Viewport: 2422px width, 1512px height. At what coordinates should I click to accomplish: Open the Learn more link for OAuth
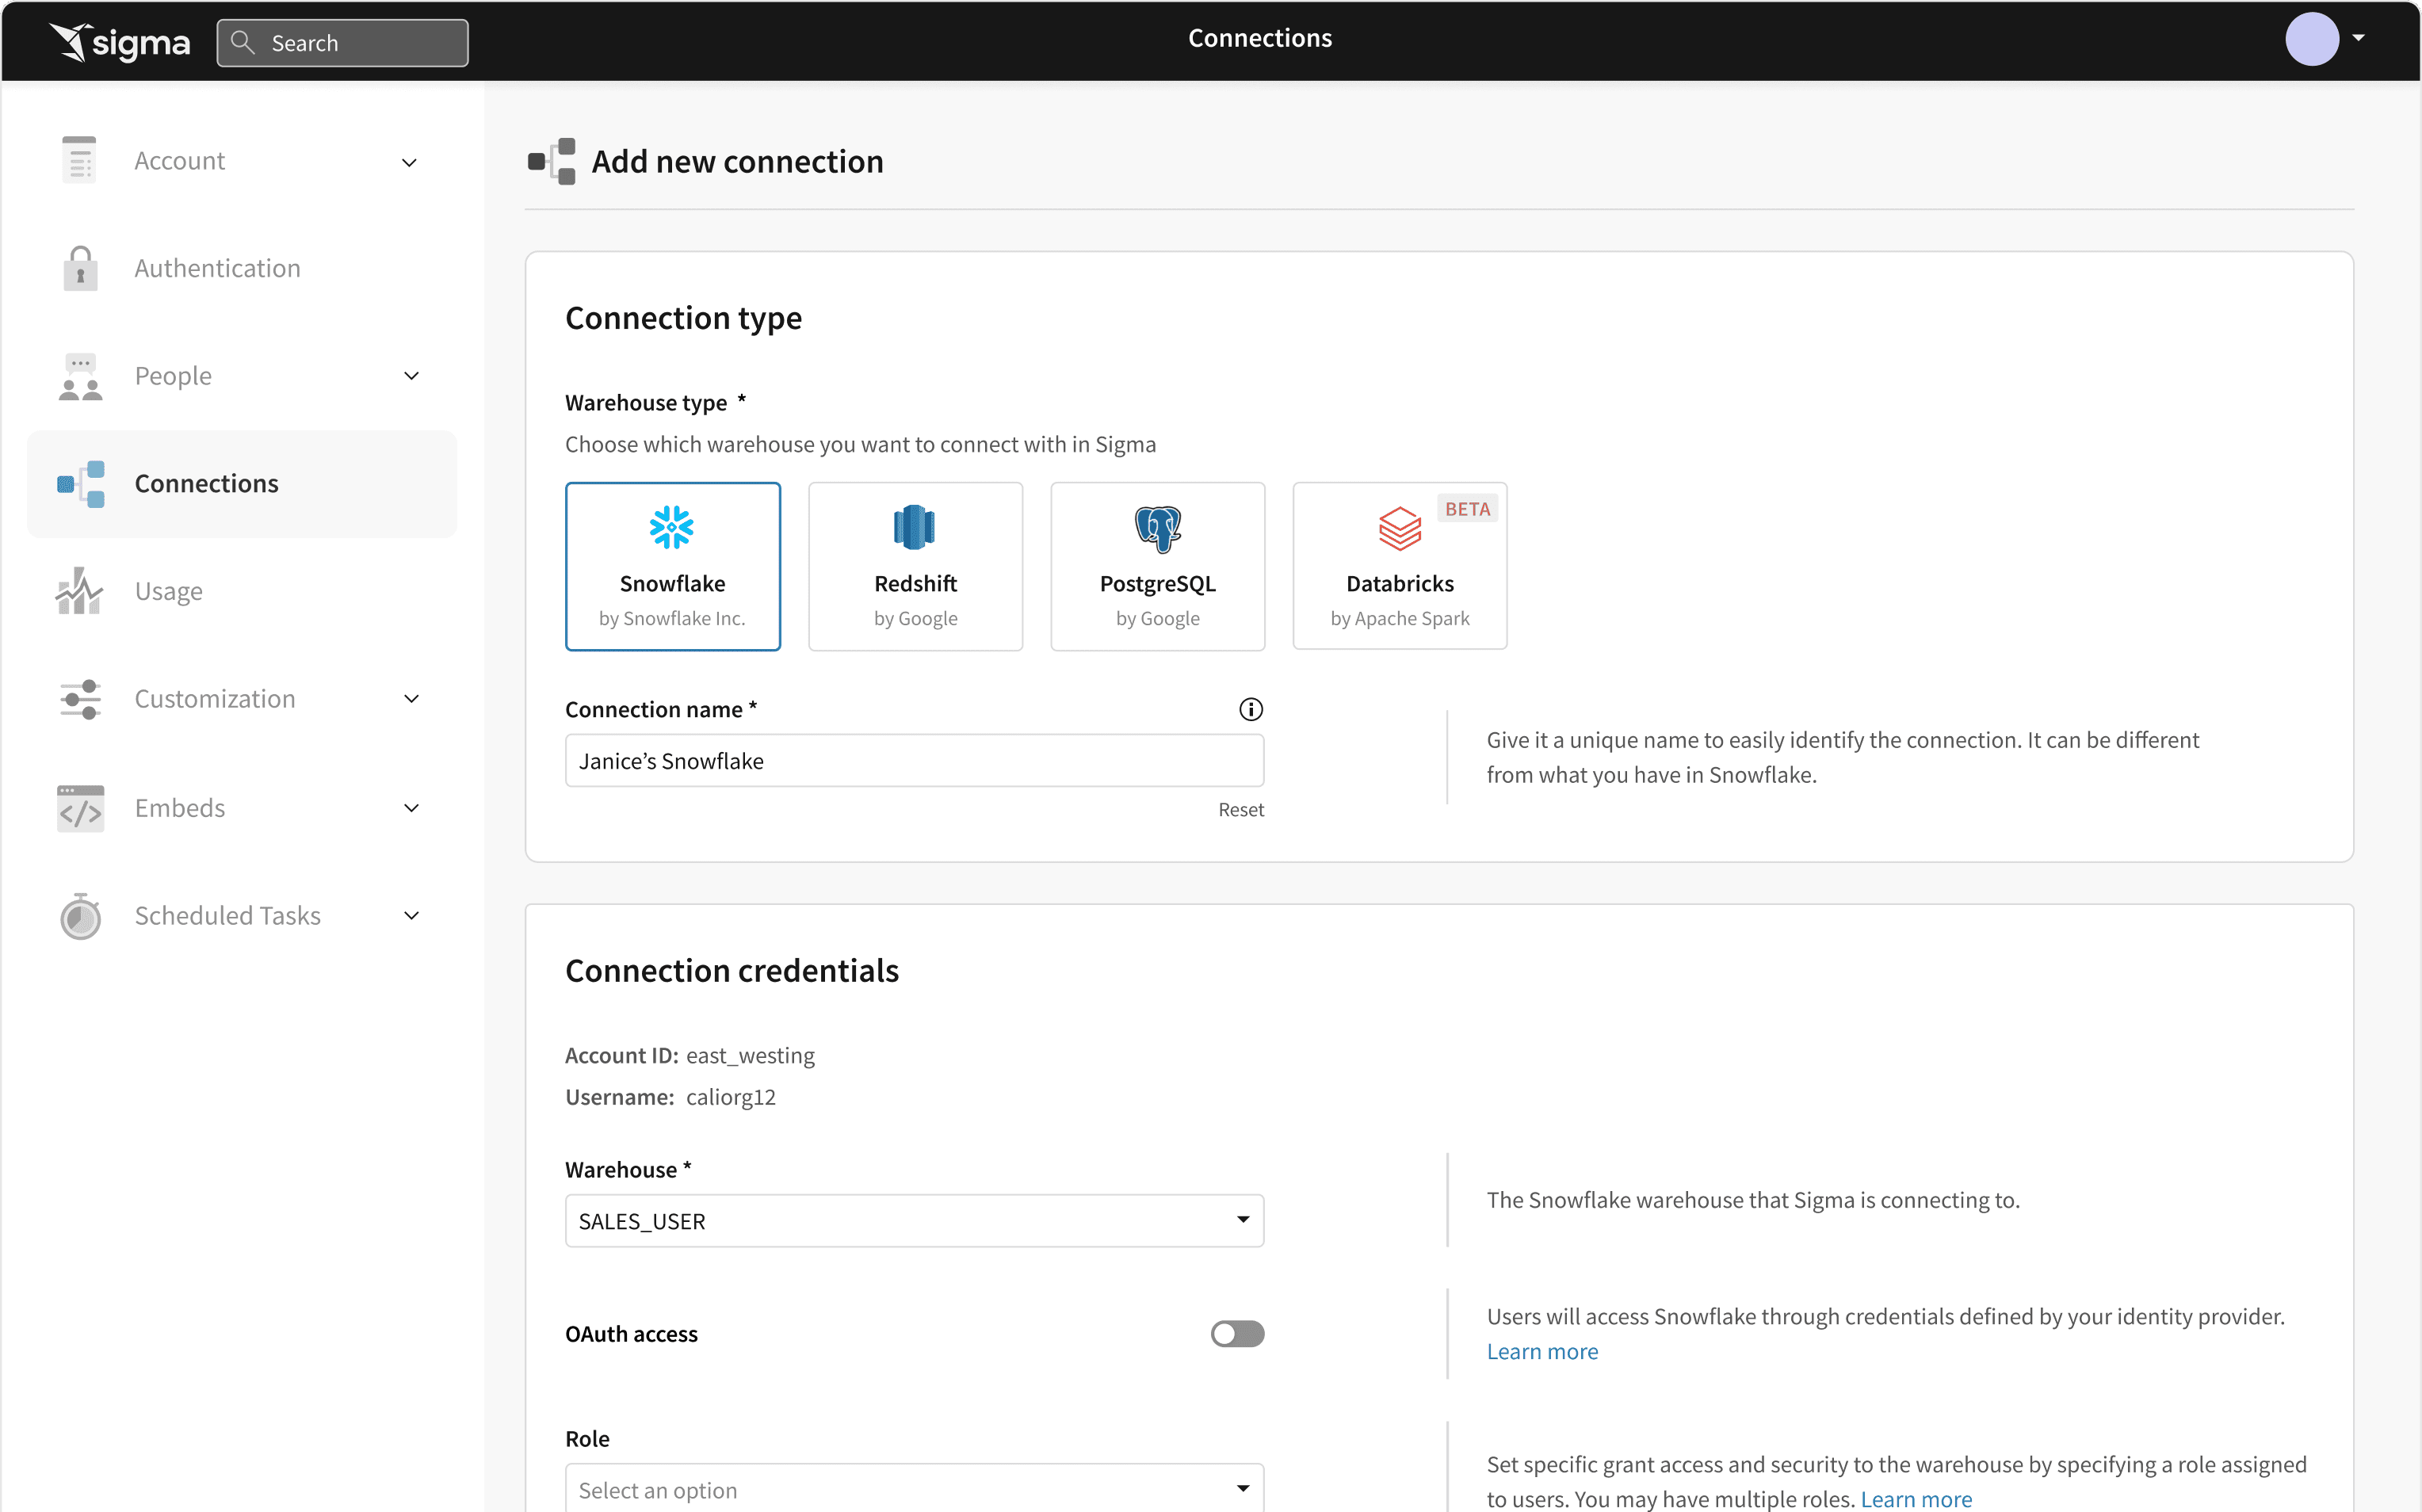pyautogui.click(x=1541, y=1352)
